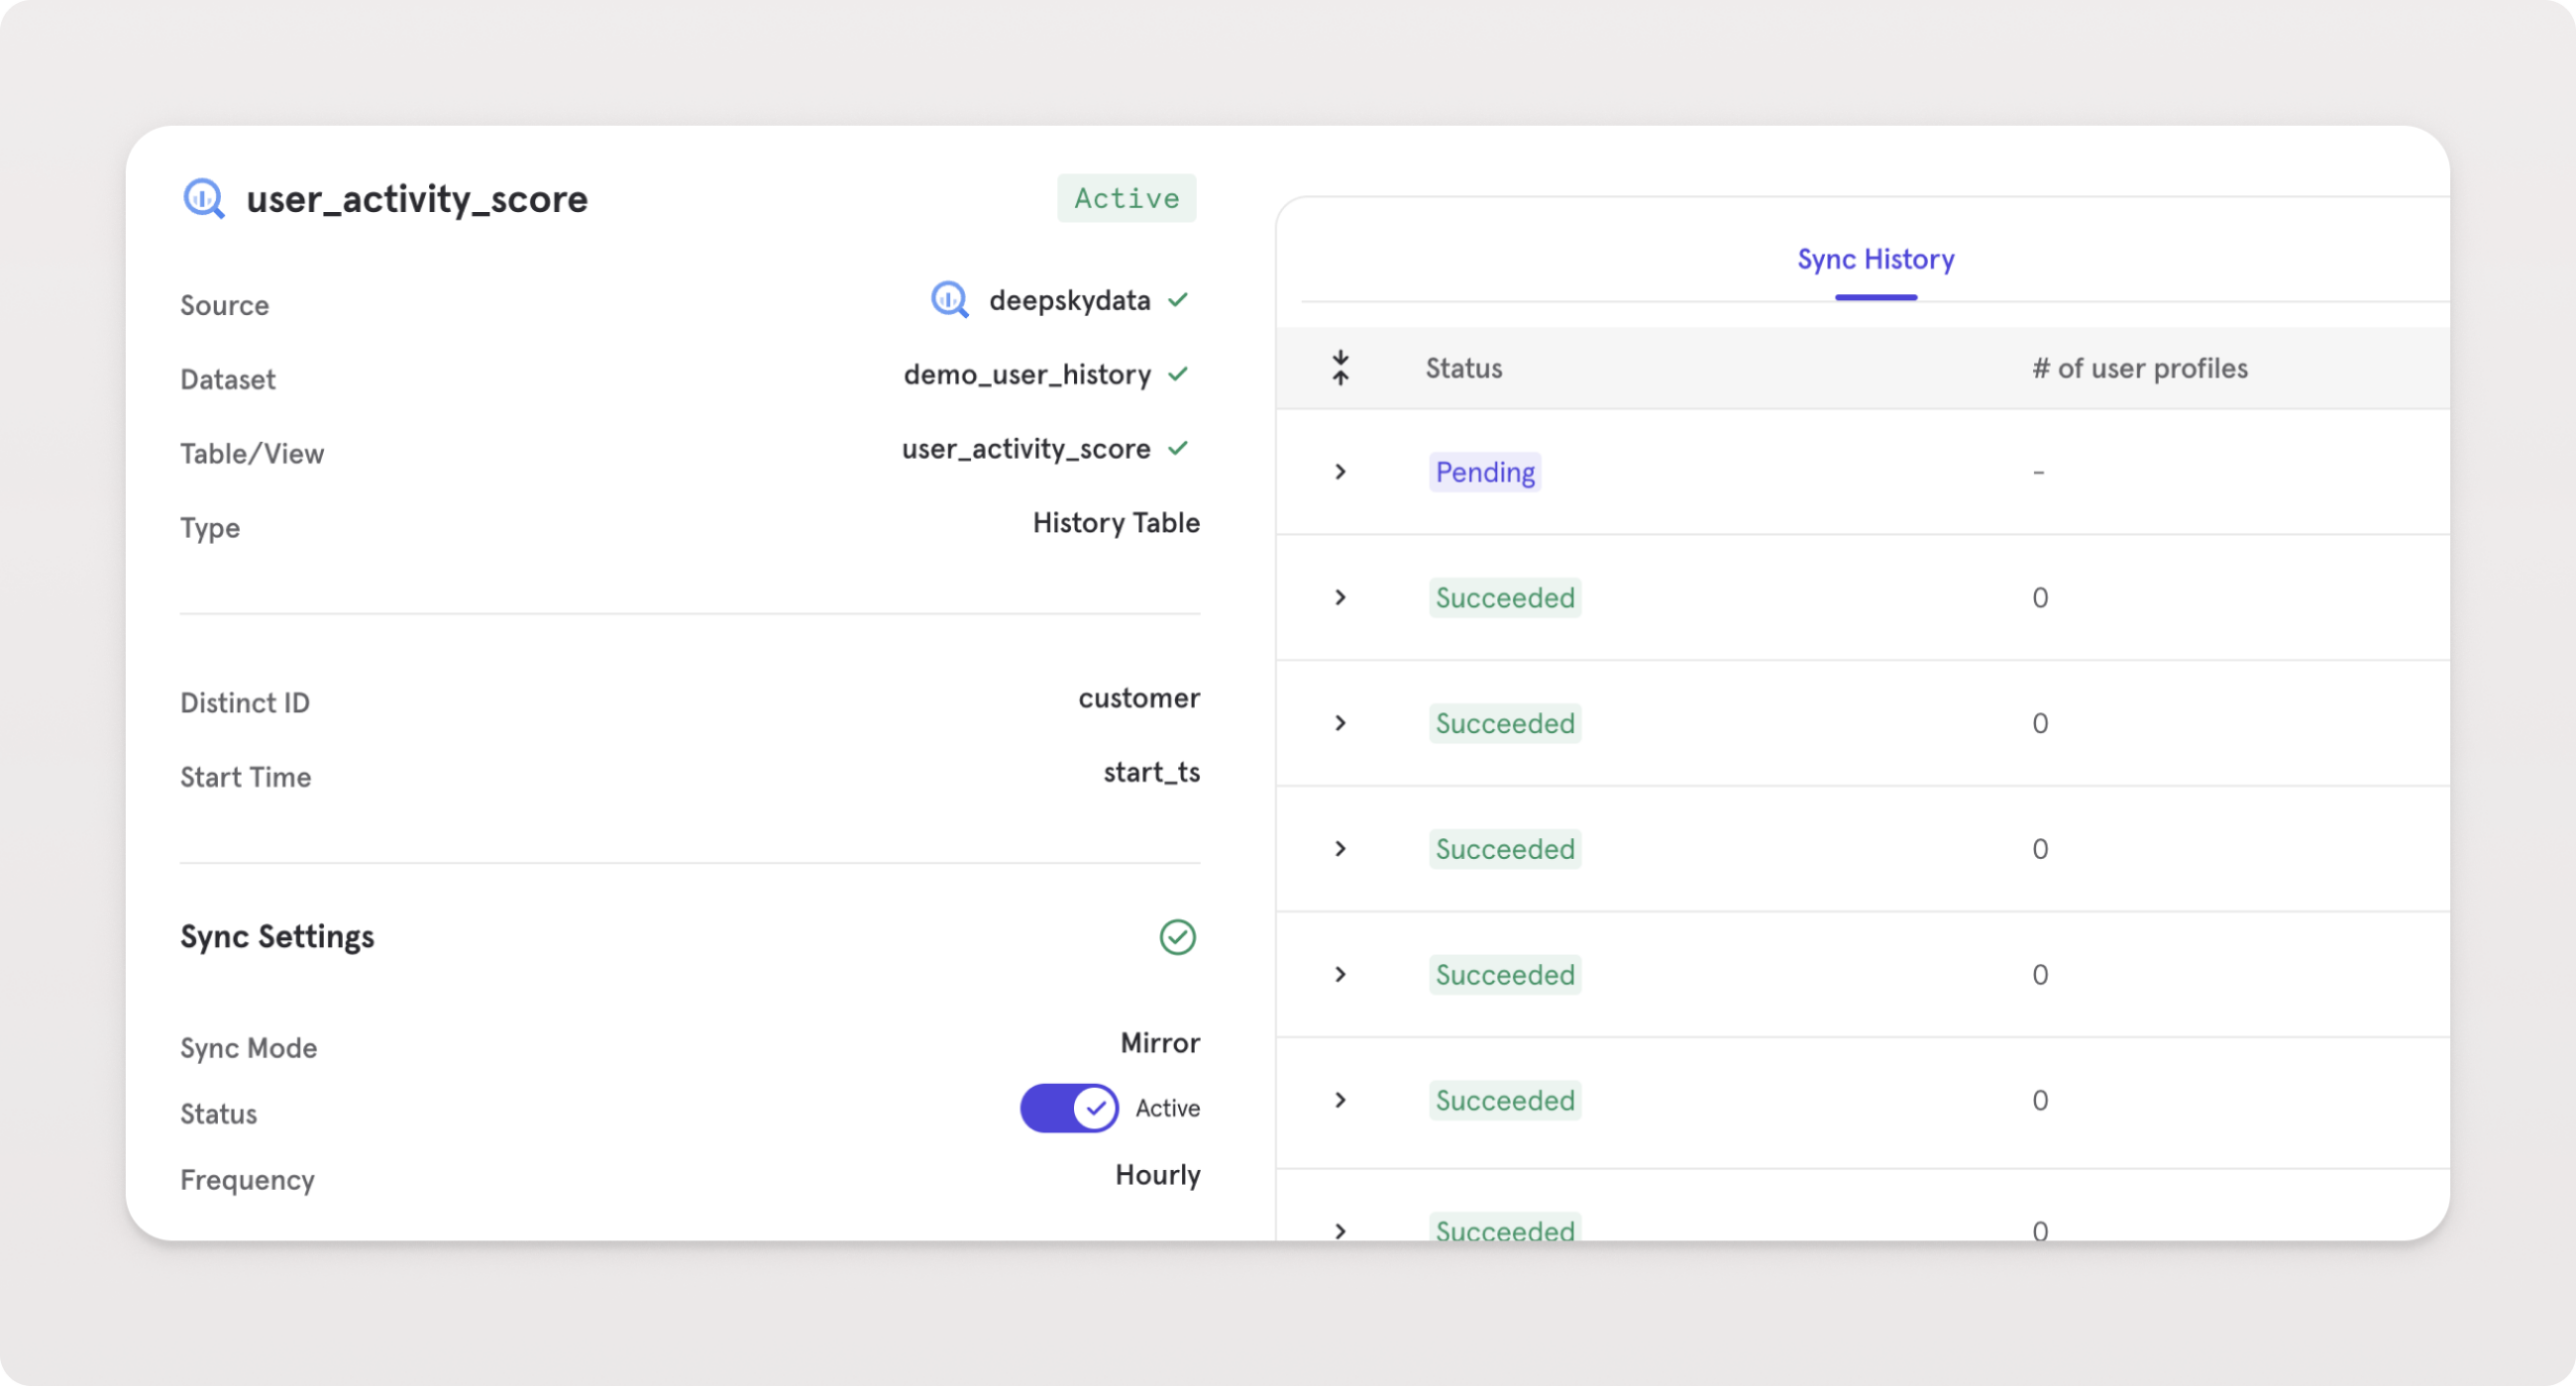2576x1386 pixels.
Task: Toggle the Active sync status switch
Action: 1068,1108
